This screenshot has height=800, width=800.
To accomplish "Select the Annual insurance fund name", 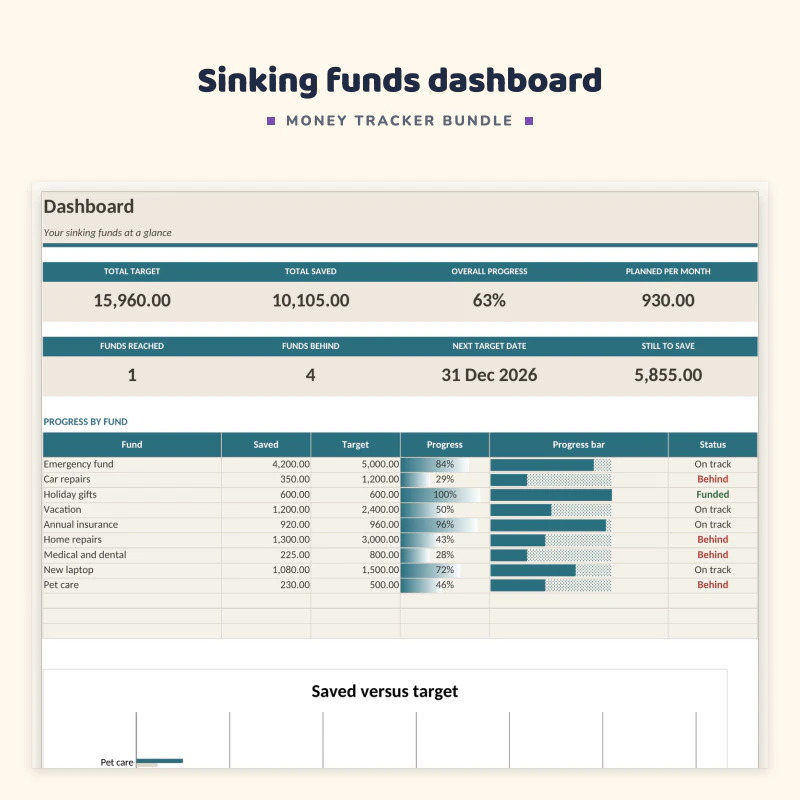I will pyautogui.click(x=81, y=524).
